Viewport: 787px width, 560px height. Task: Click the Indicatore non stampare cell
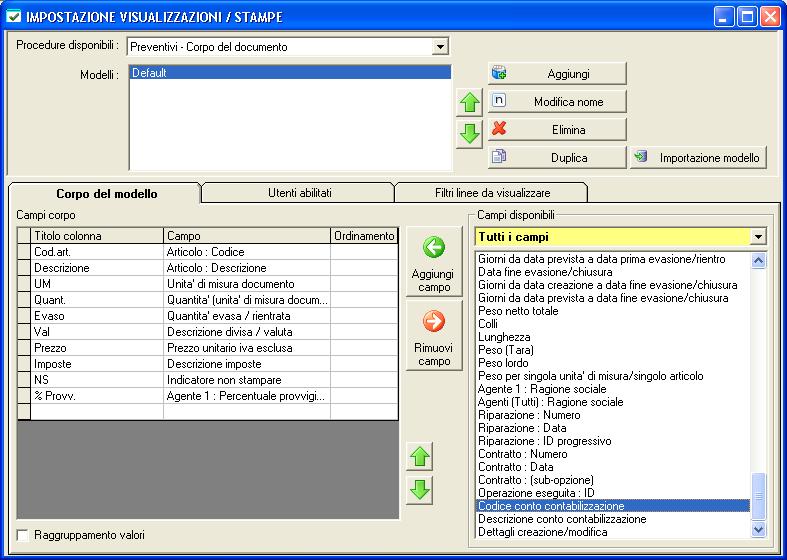(247, 380)
